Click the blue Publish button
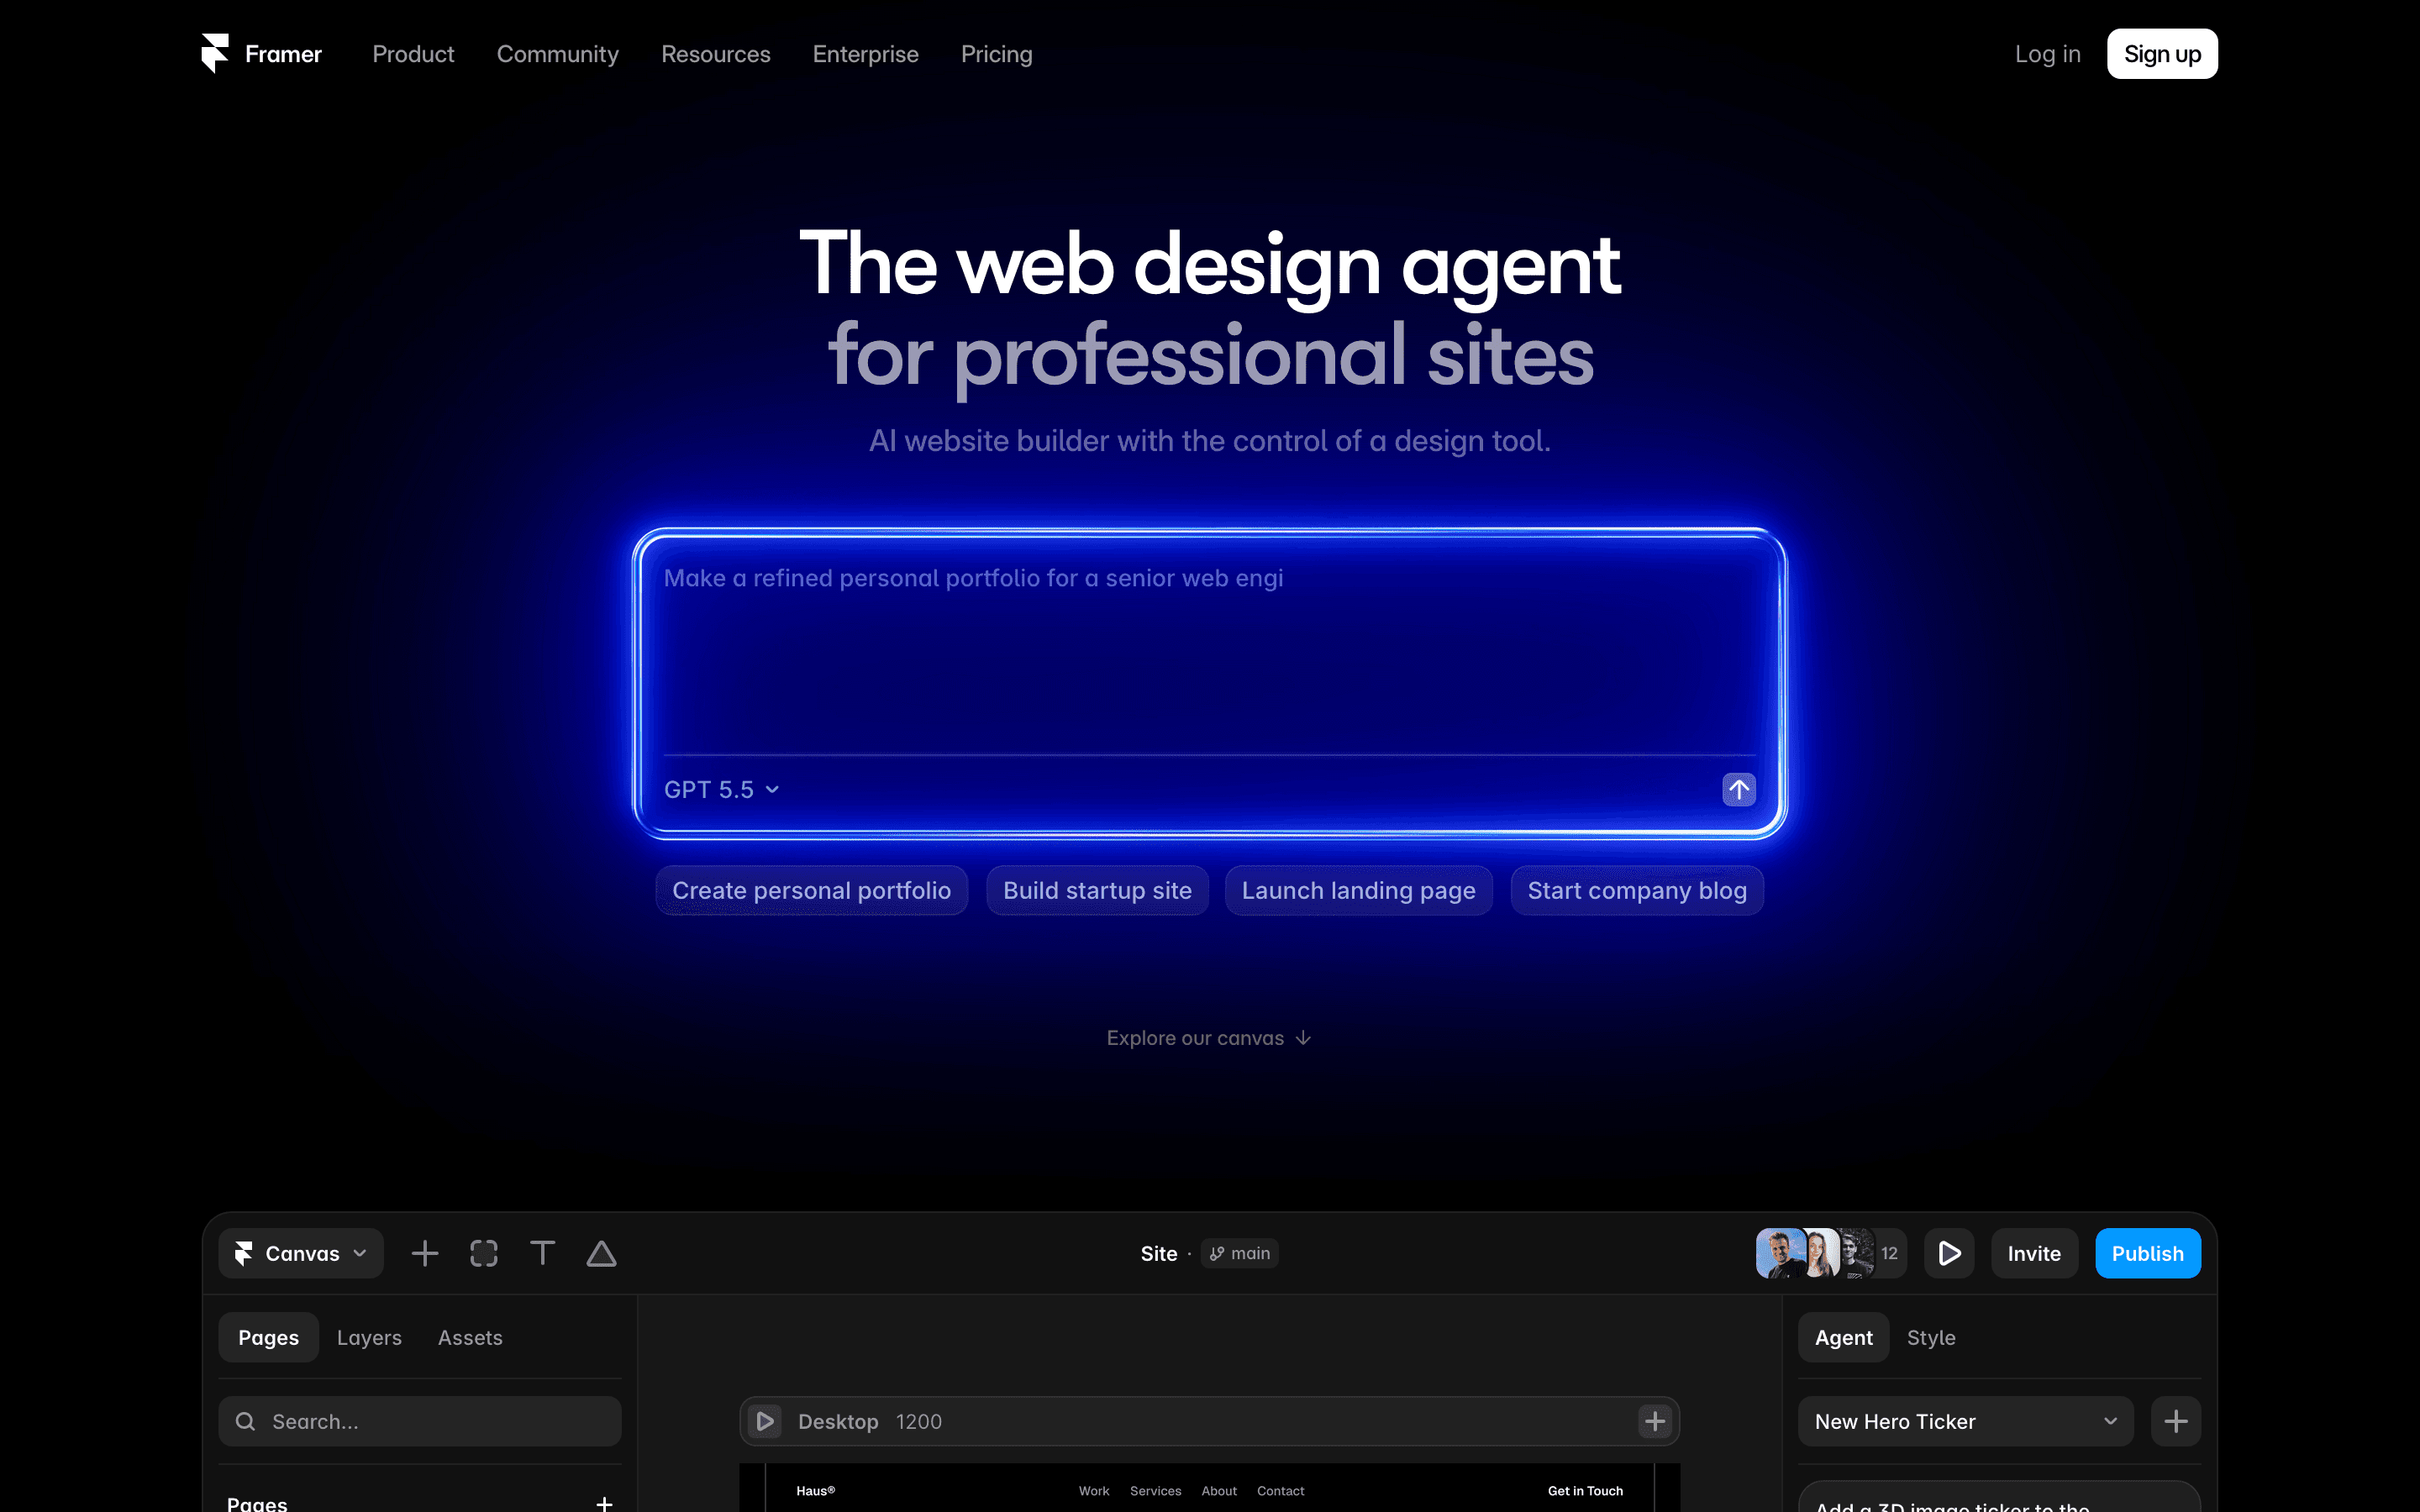The width and height of the screenshot is (2420, 1512). 2147,1253
